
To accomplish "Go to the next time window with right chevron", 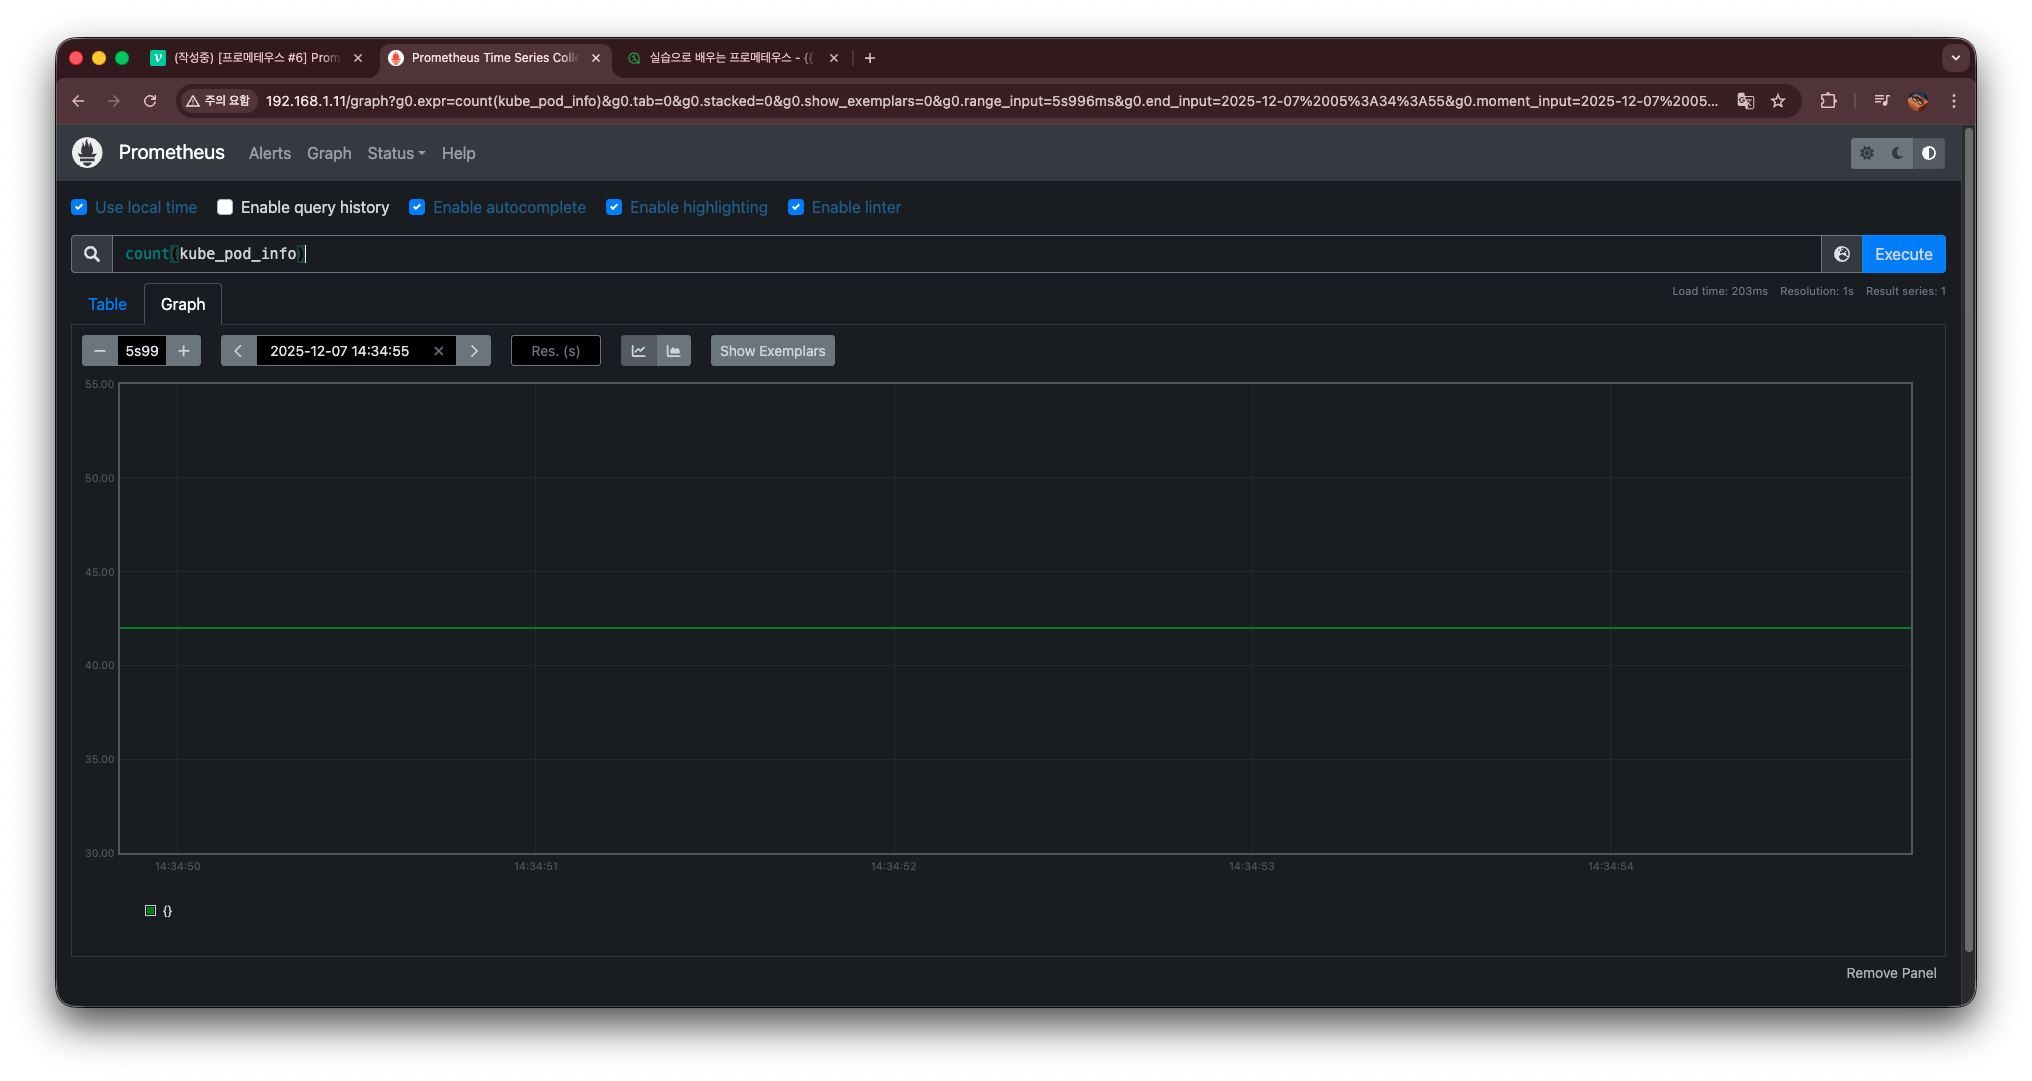I will [x=474, y=351].
